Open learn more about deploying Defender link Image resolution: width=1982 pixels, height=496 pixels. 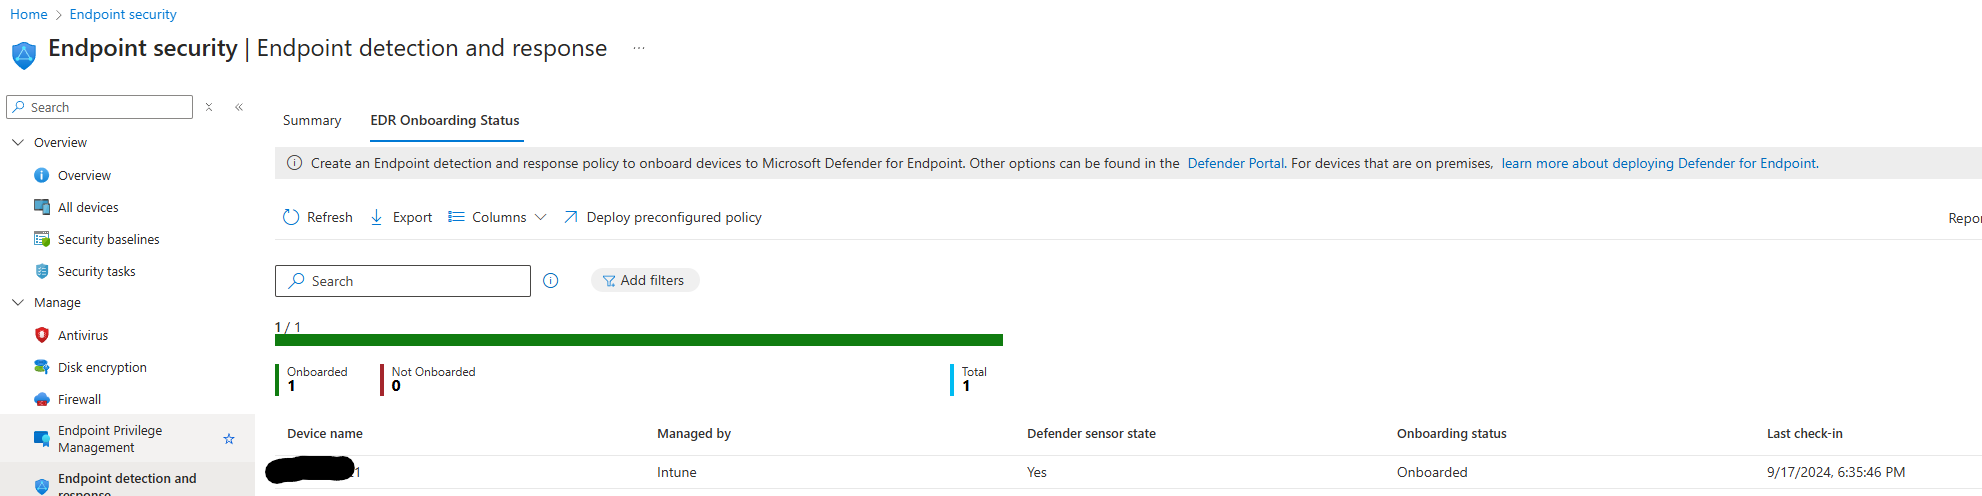pyautogui.click(x=1659, y=163)
